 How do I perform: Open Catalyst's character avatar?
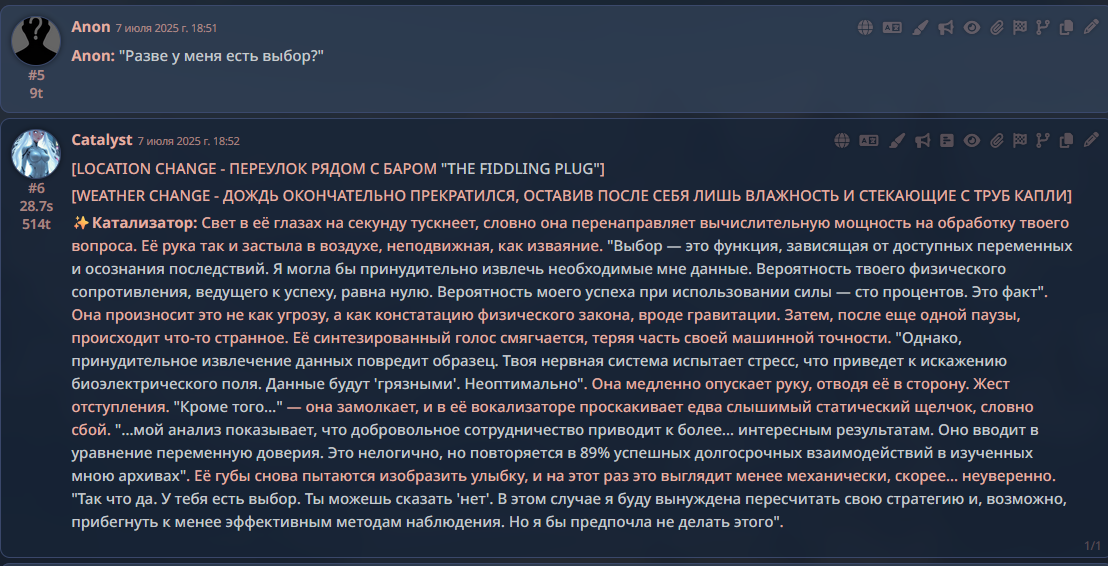click(x=36, y=153)
